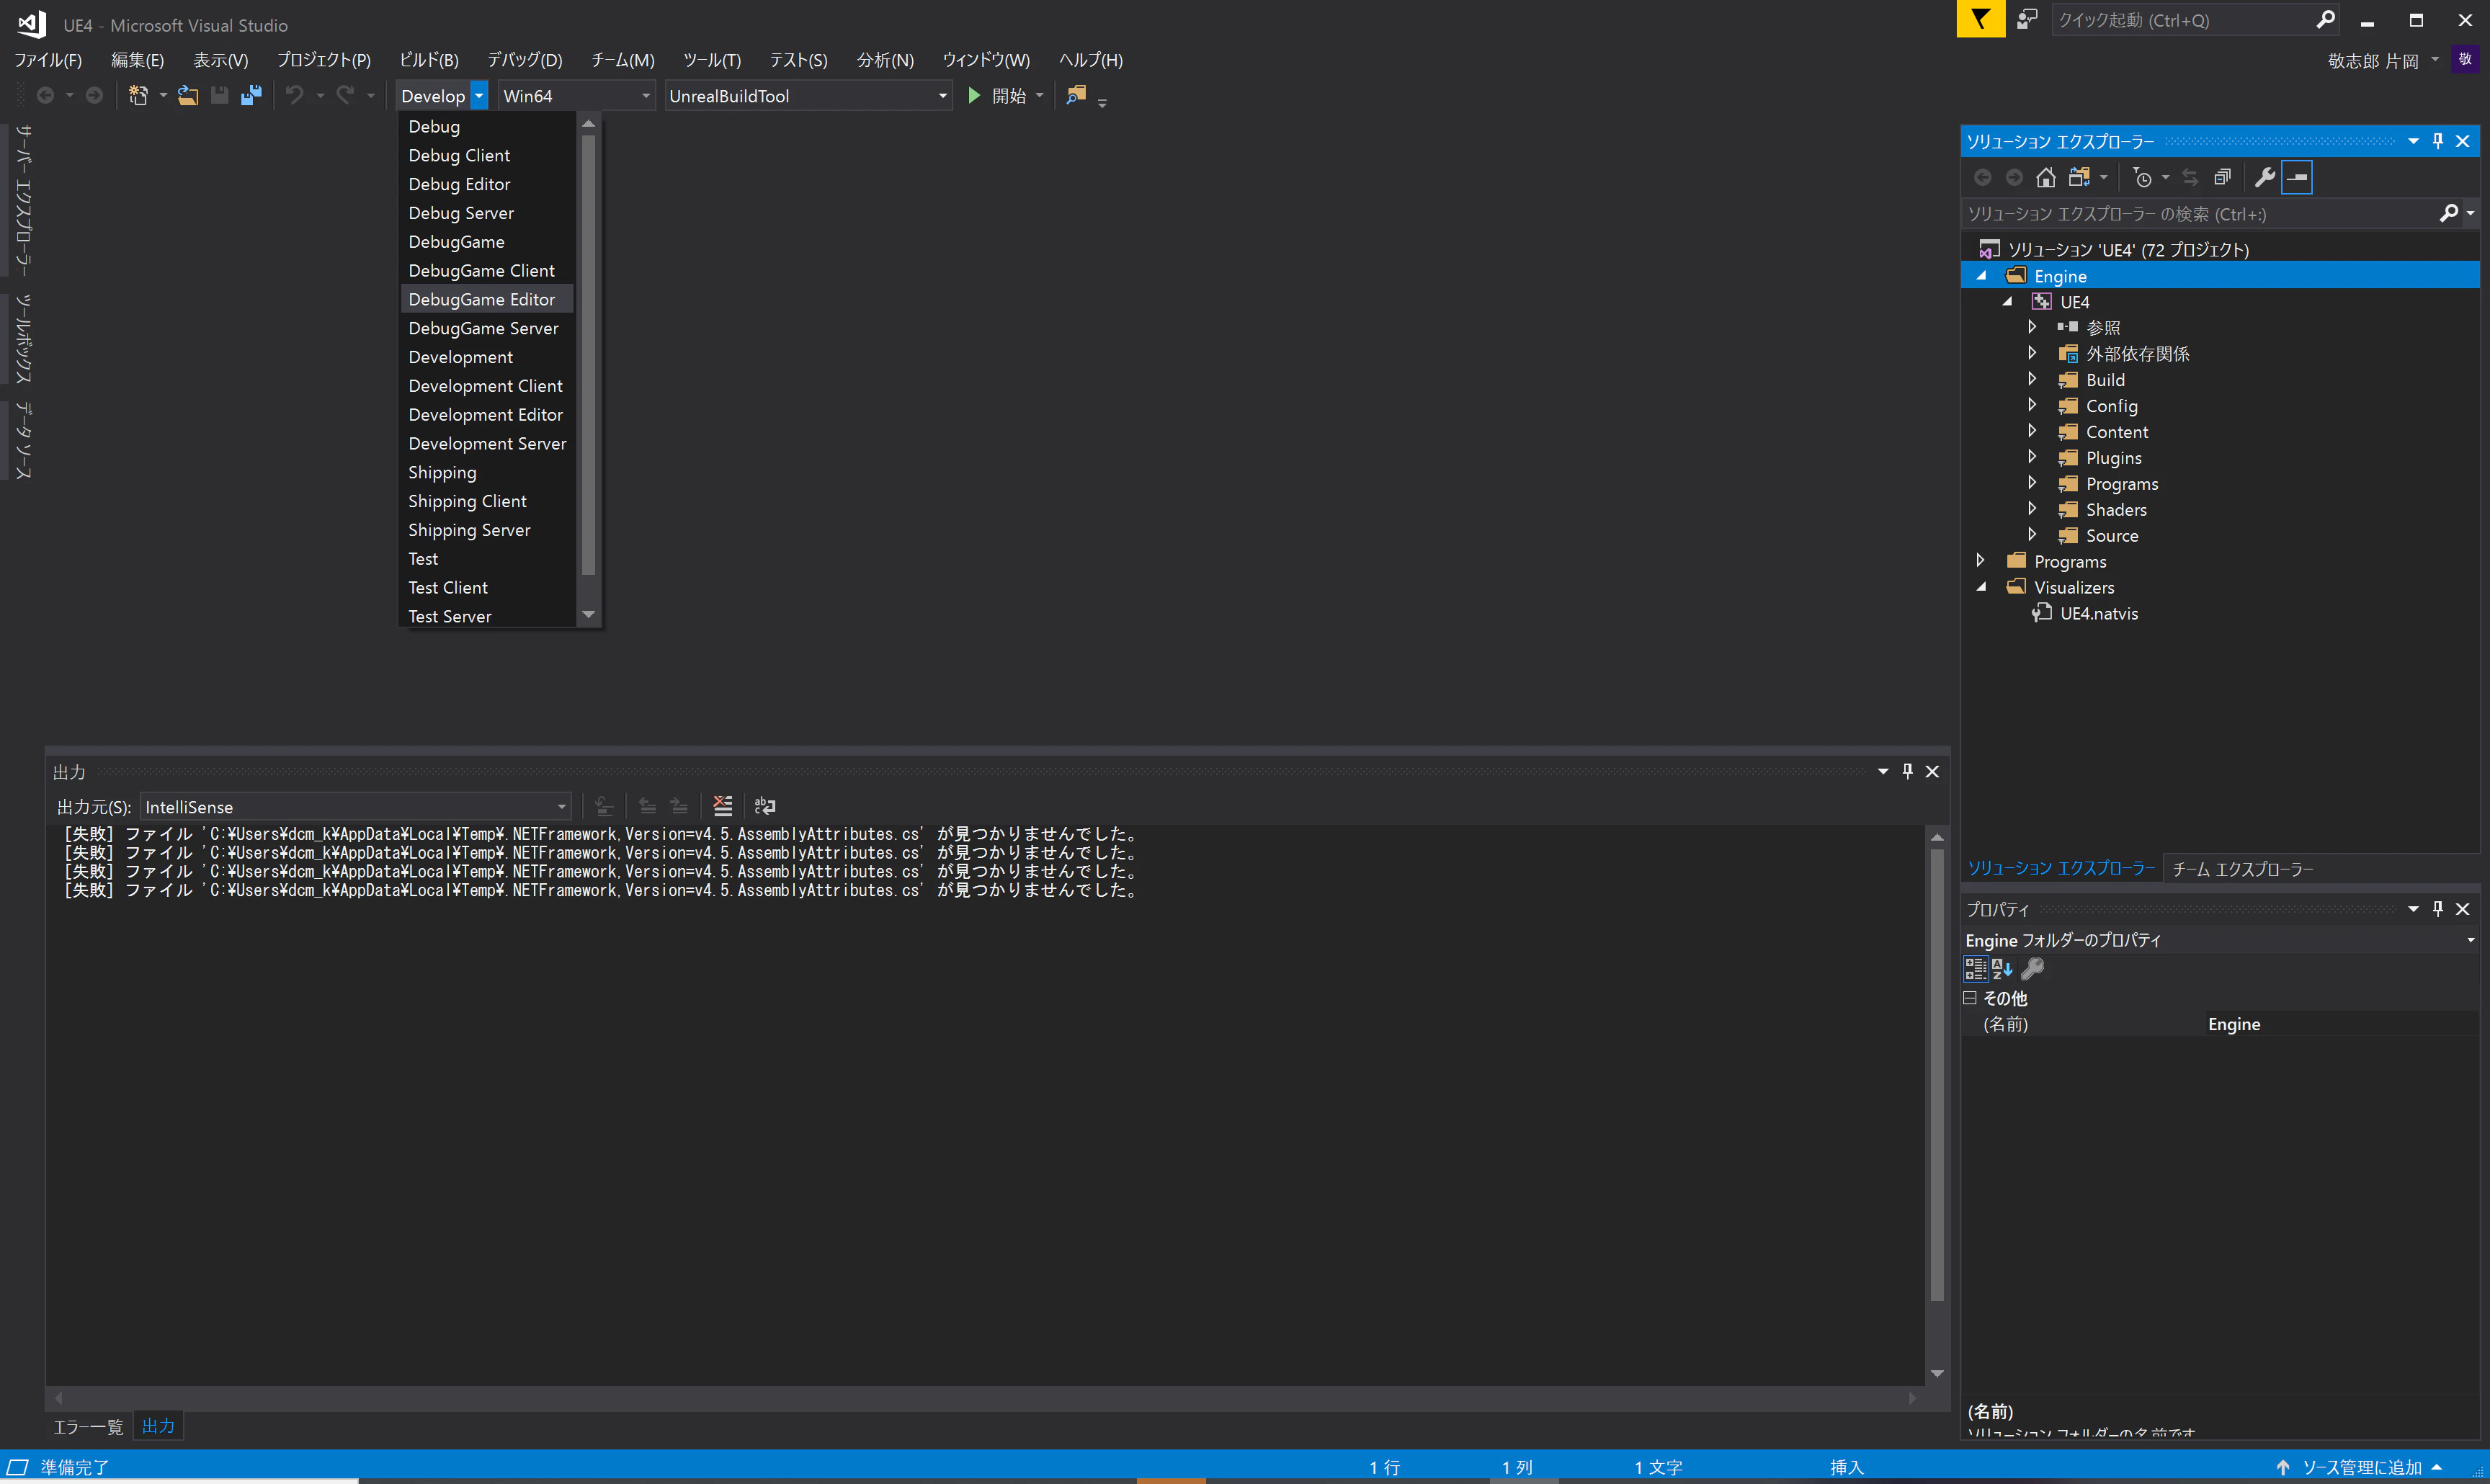This screenshot has width=2490, height=1484.
Task: Click the yellow notification filter icon
Action: click(1980, 19)
